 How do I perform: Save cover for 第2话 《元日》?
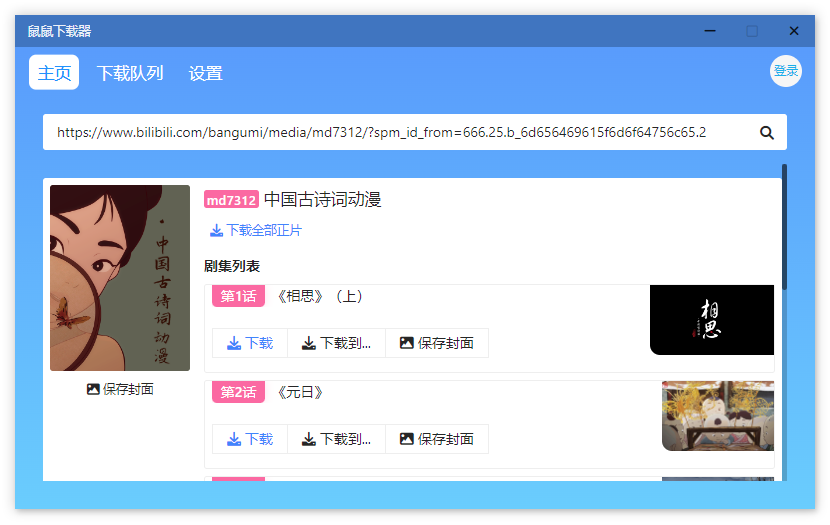pos(437,439)
